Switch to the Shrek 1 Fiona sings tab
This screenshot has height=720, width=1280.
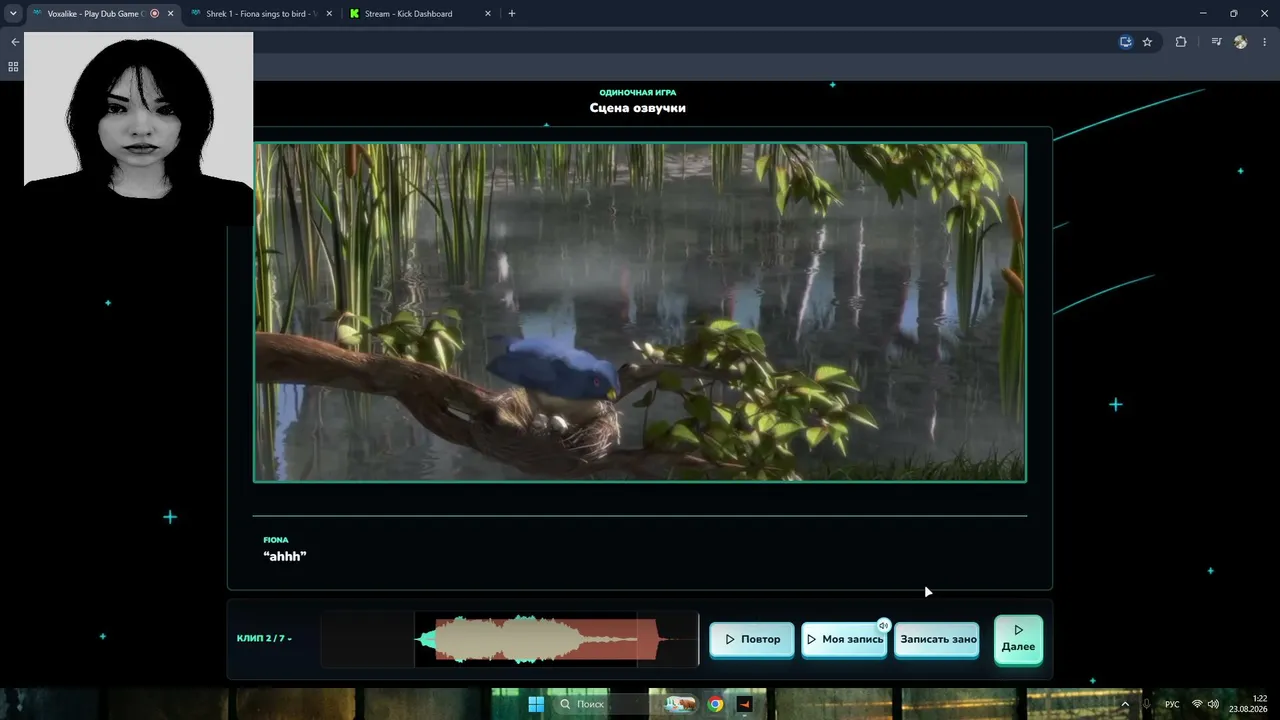tap(260, 14)
